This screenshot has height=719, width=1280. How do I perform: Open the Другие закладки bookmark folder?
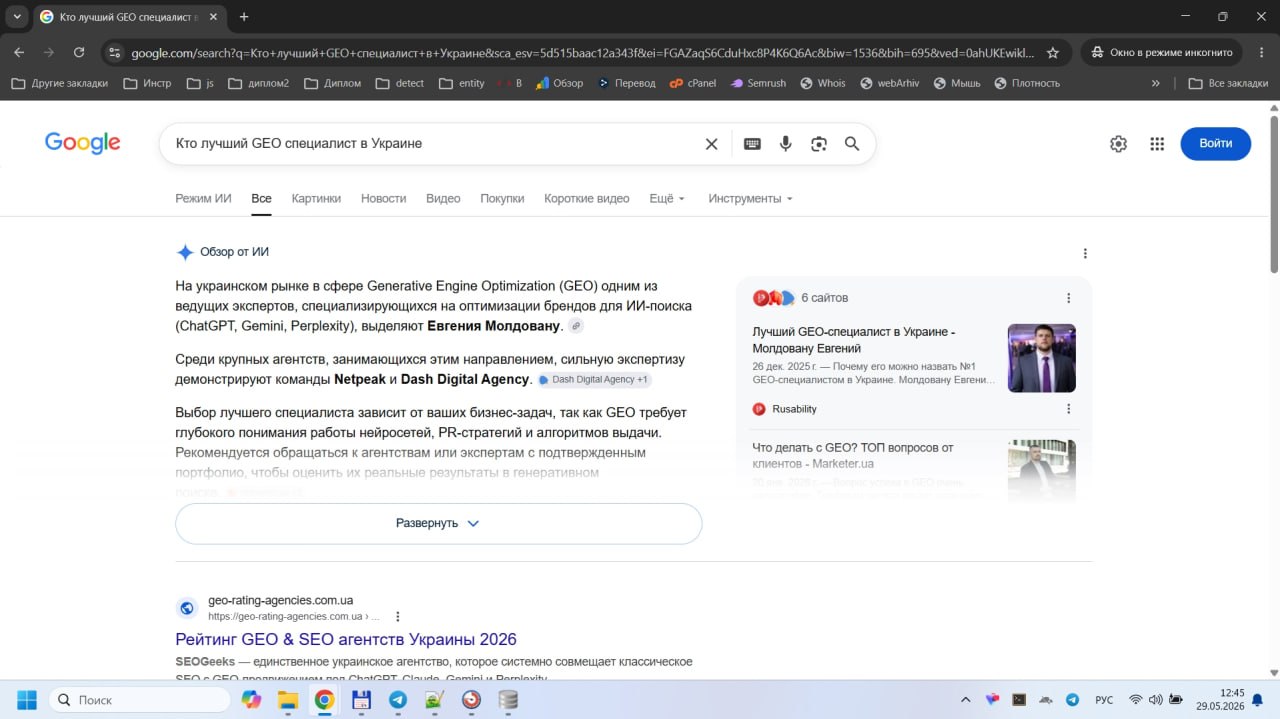click(59, 83)
